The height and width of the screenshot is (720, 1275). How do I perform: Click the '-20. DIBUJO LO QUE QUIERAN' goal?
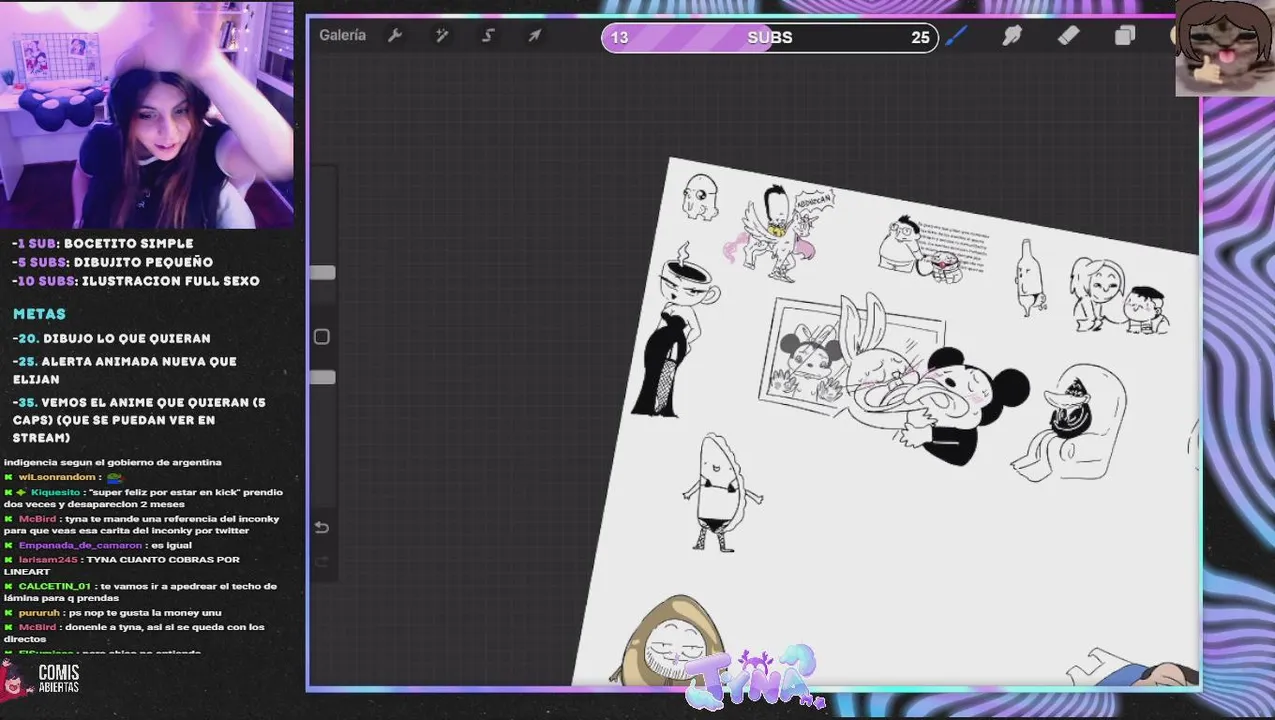[111, 338]
